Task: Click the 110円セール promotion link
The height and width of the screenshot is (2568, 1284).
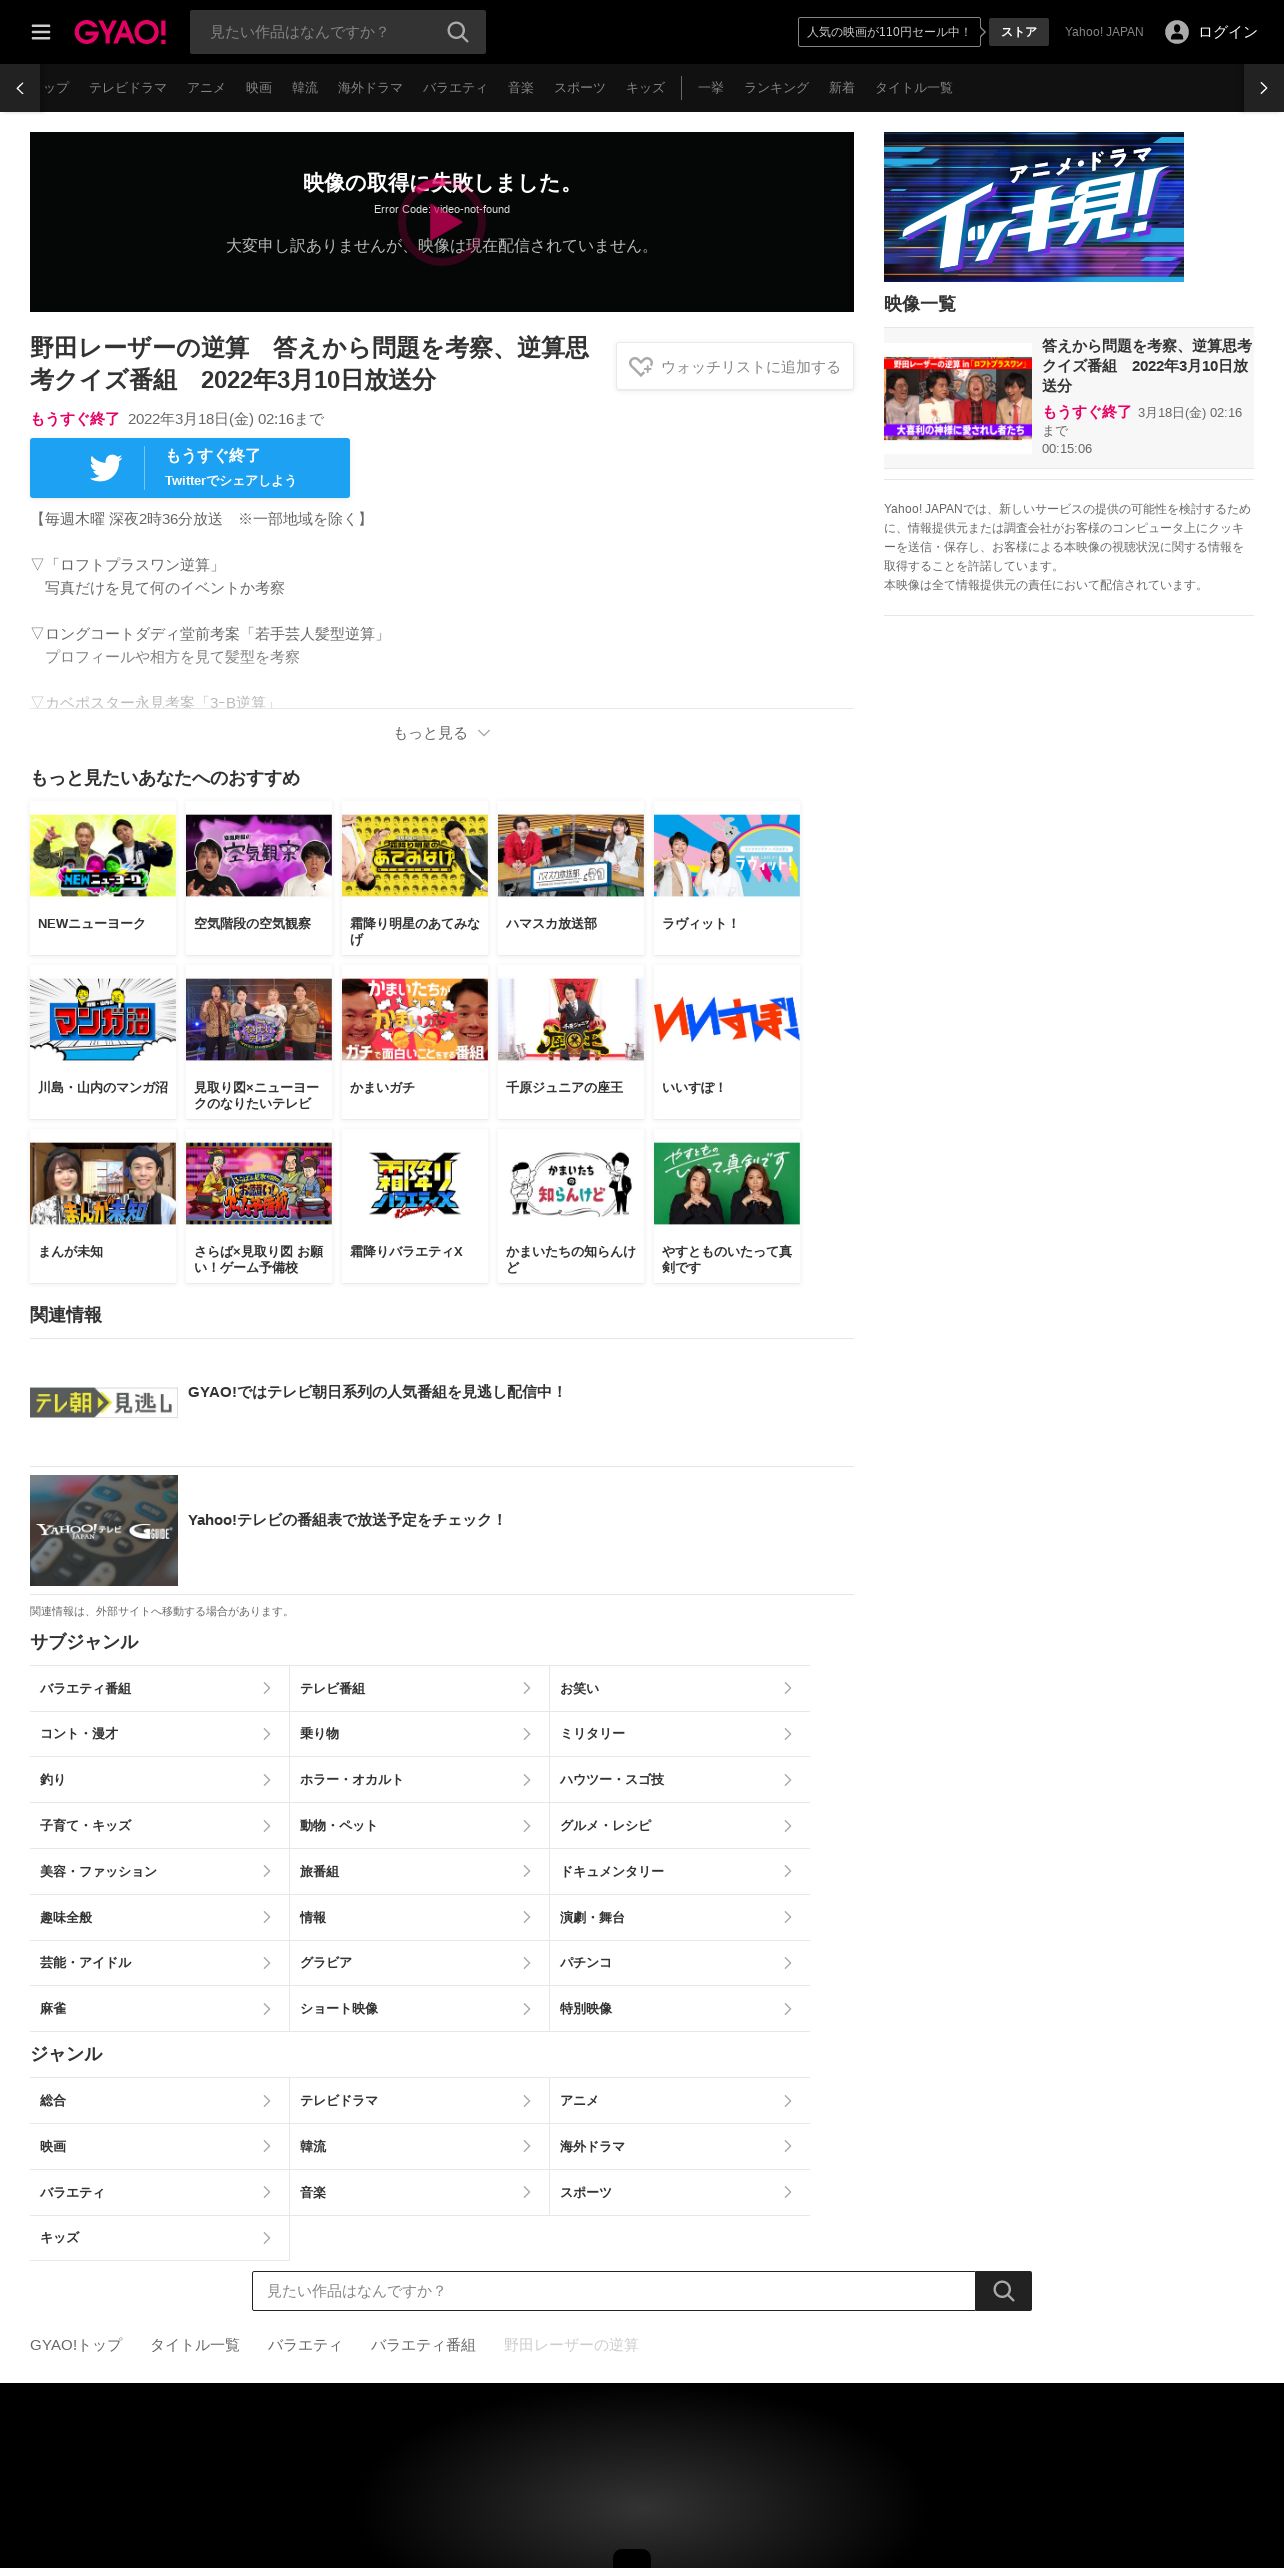Action: point(889,32)
